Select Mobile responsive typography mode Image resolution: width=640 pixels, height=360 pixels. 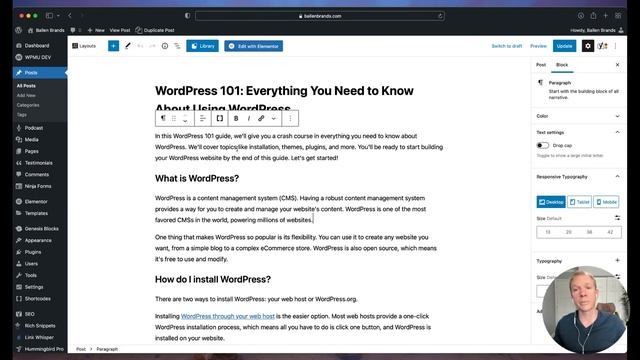tap(606, 202)
